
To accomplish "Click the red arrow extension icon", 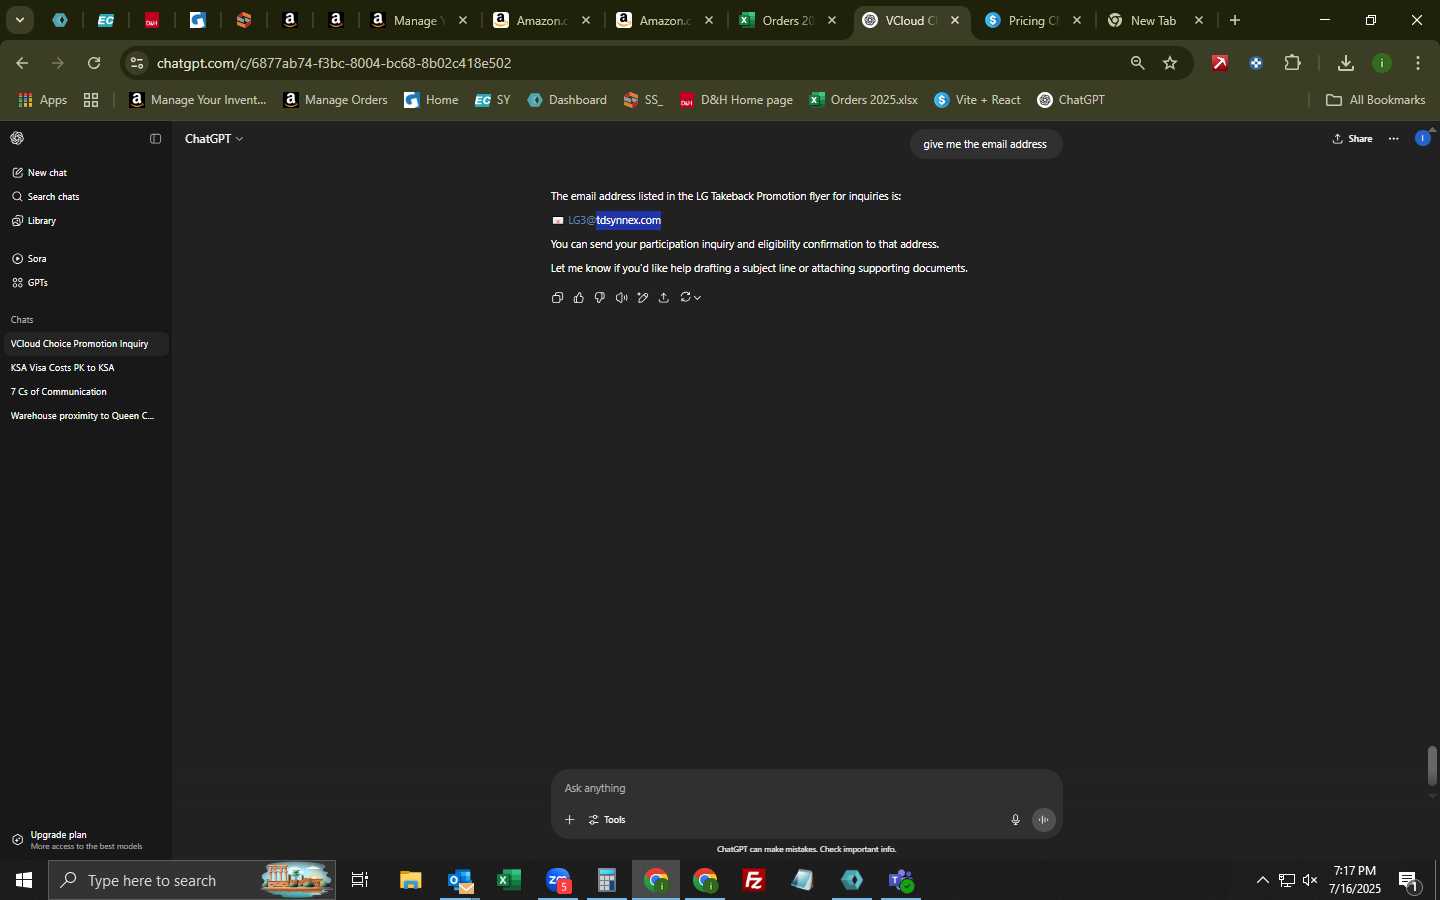I will coord(1220,63).
